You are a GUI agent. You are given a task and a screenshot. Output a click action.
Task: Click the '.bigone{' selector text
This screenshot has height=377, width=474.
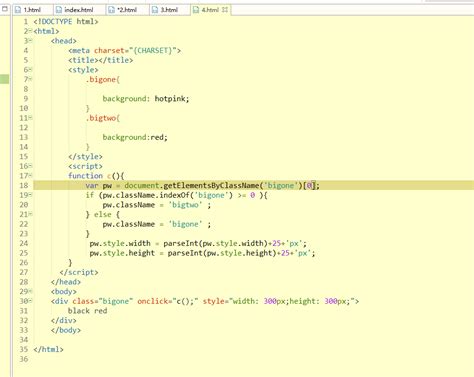point(103,79)
